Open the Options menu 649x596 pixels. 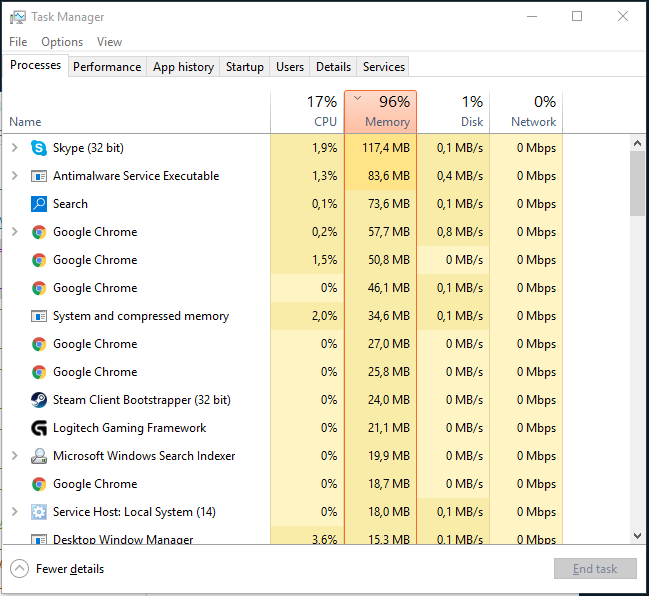(x=62, y=42)
